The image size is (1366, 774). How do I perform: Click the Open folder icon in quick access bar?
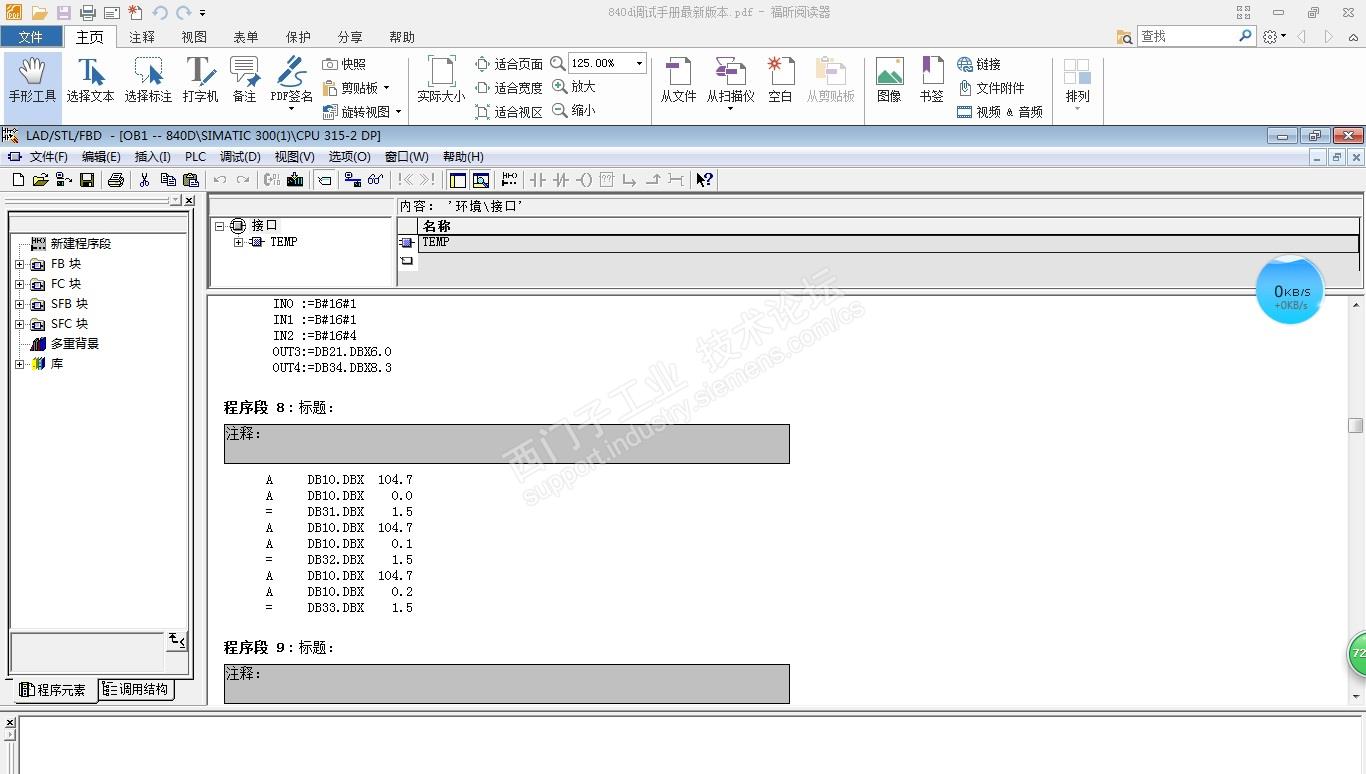[39, 13]
